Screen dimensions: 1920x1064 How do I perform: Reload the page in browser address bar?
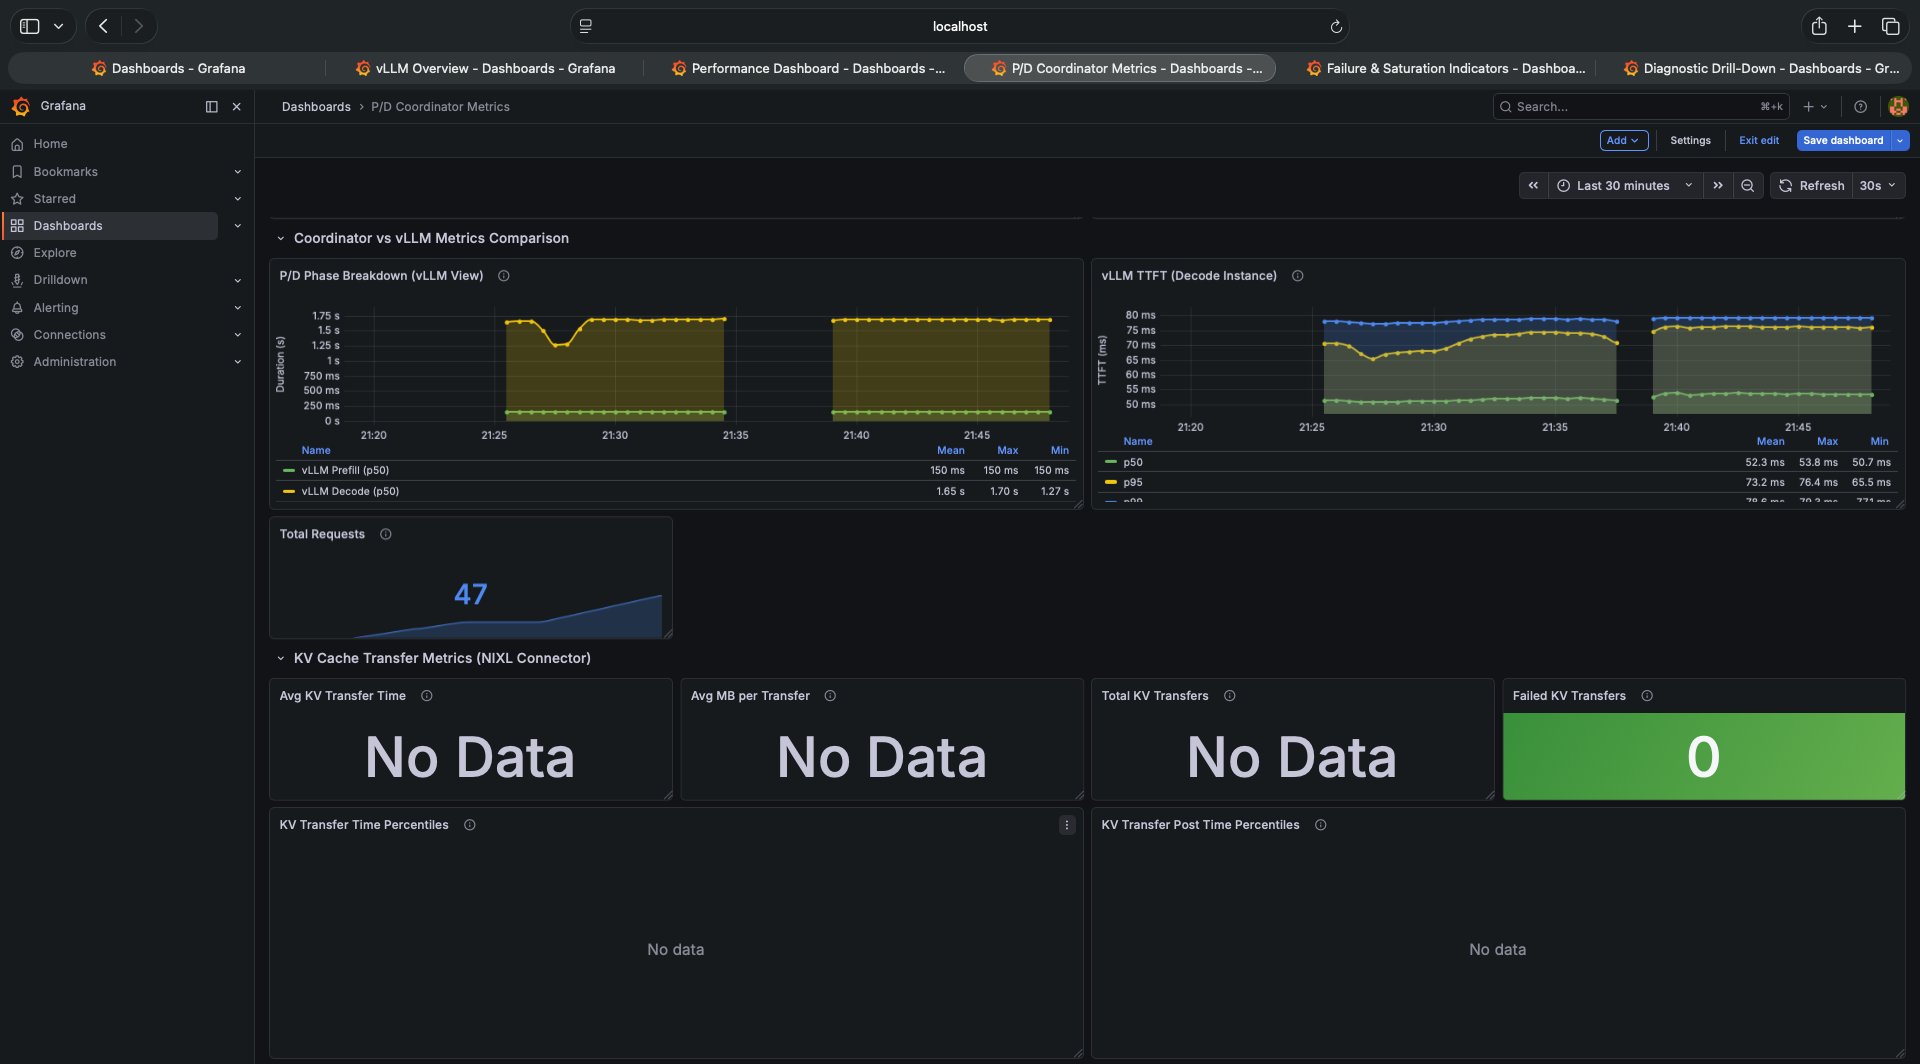pos(1335,27)
